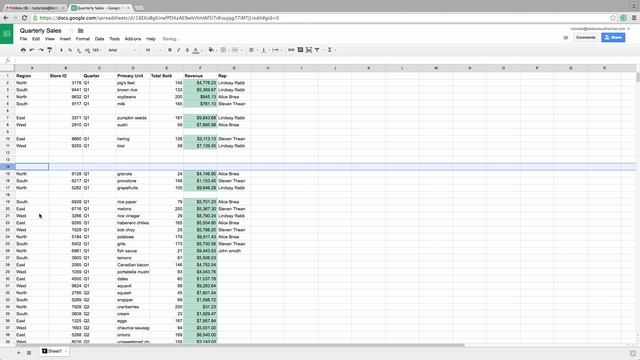Viewport: 640px width, 360px height.
Task: Insert a comment using toolbar icon
Action: pos(300,50)
